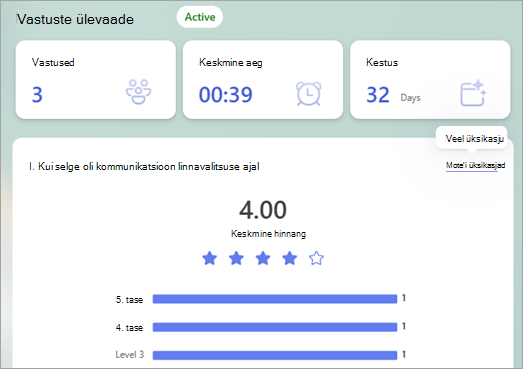Open the Kestus card showing 32 Days

[430, 80]
